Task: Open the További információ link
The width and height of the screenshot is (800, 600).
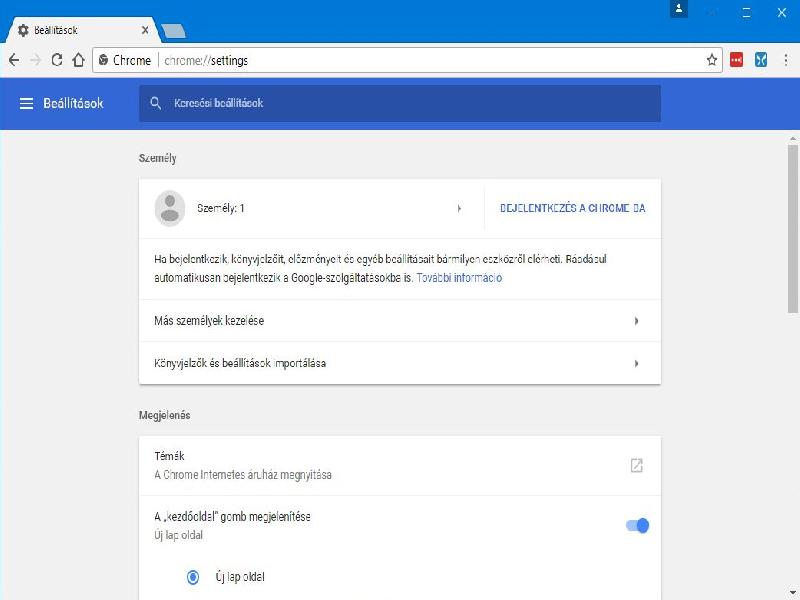Action: point(459,278)
